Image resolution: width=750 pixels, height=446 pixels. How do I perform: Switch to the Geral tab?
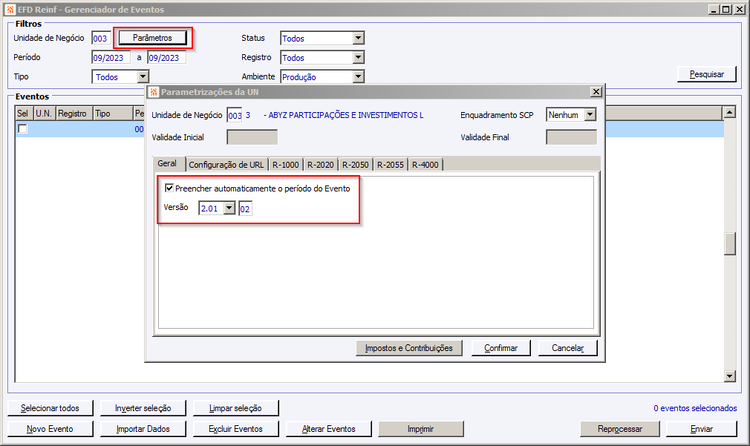(x=167, y=164)
